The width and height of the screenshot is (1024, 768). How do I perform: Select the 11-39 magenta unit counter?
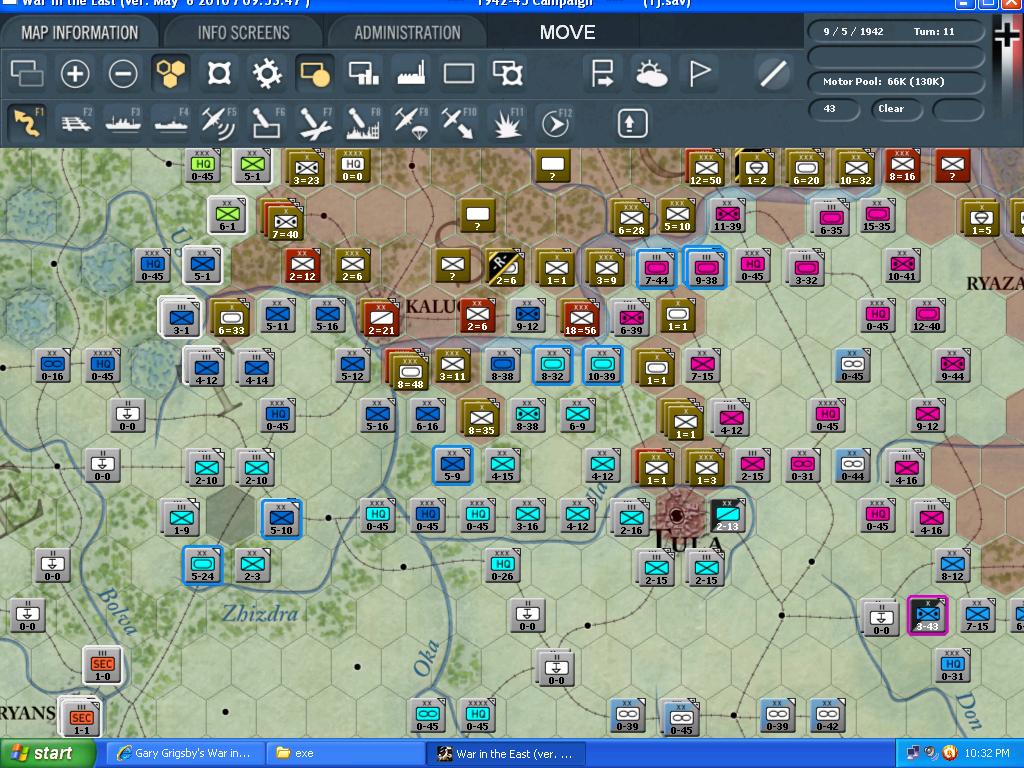(728, 217)
